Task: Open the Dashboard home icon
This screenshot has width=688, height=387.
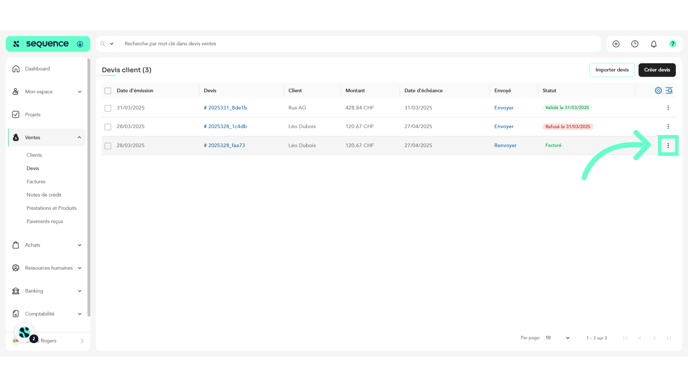Action: tap(16, 68)
